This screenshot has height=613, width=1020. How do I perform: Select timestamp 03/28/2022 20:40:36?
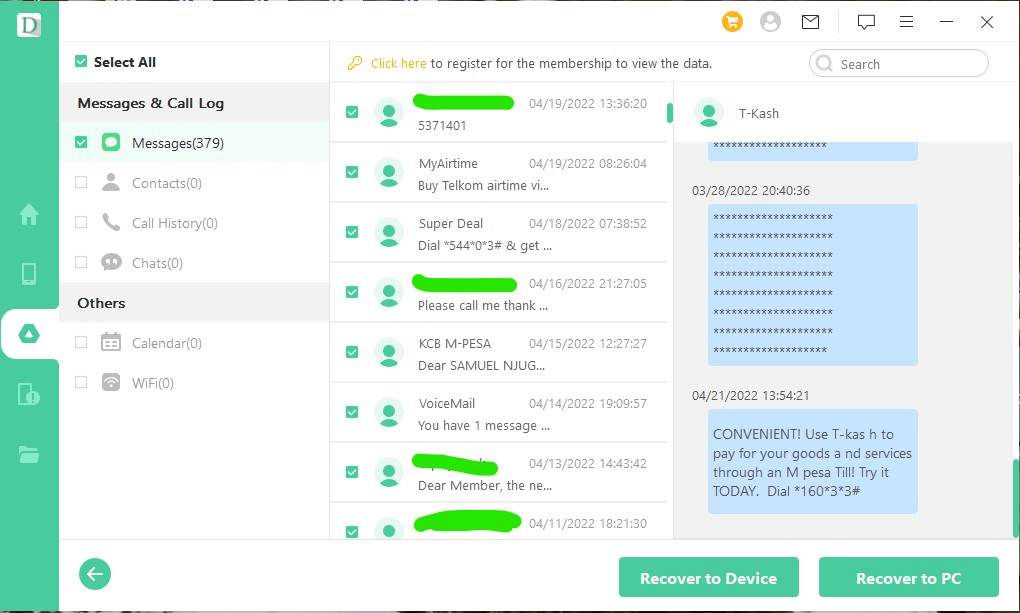click(751, 191)
